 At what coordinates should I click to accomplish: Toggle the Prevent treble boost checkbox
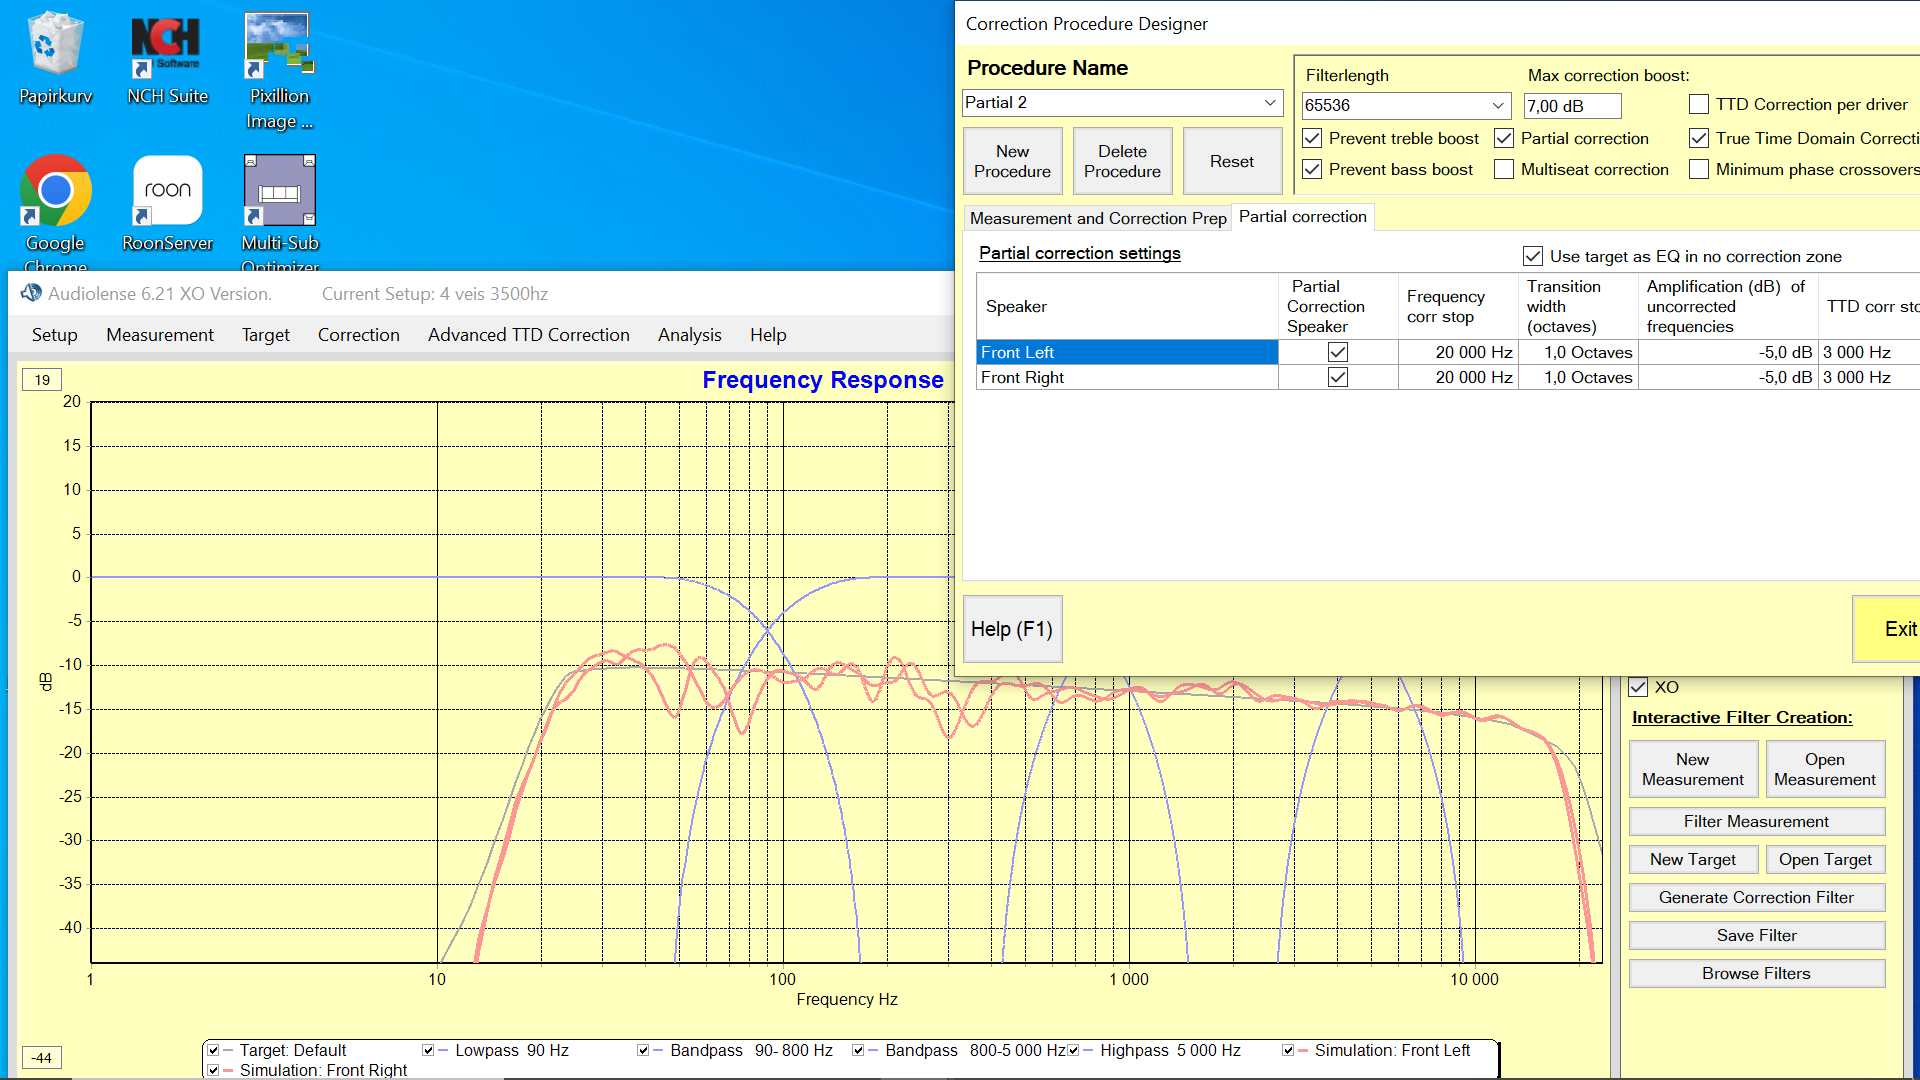tap(1313, 138)
